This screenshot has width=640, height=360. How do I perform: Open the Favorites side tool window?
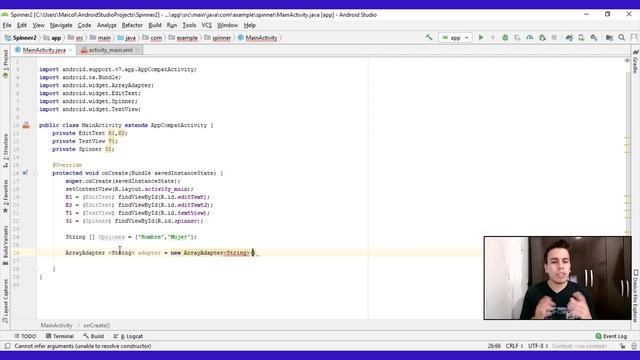(x=5, y=196)
